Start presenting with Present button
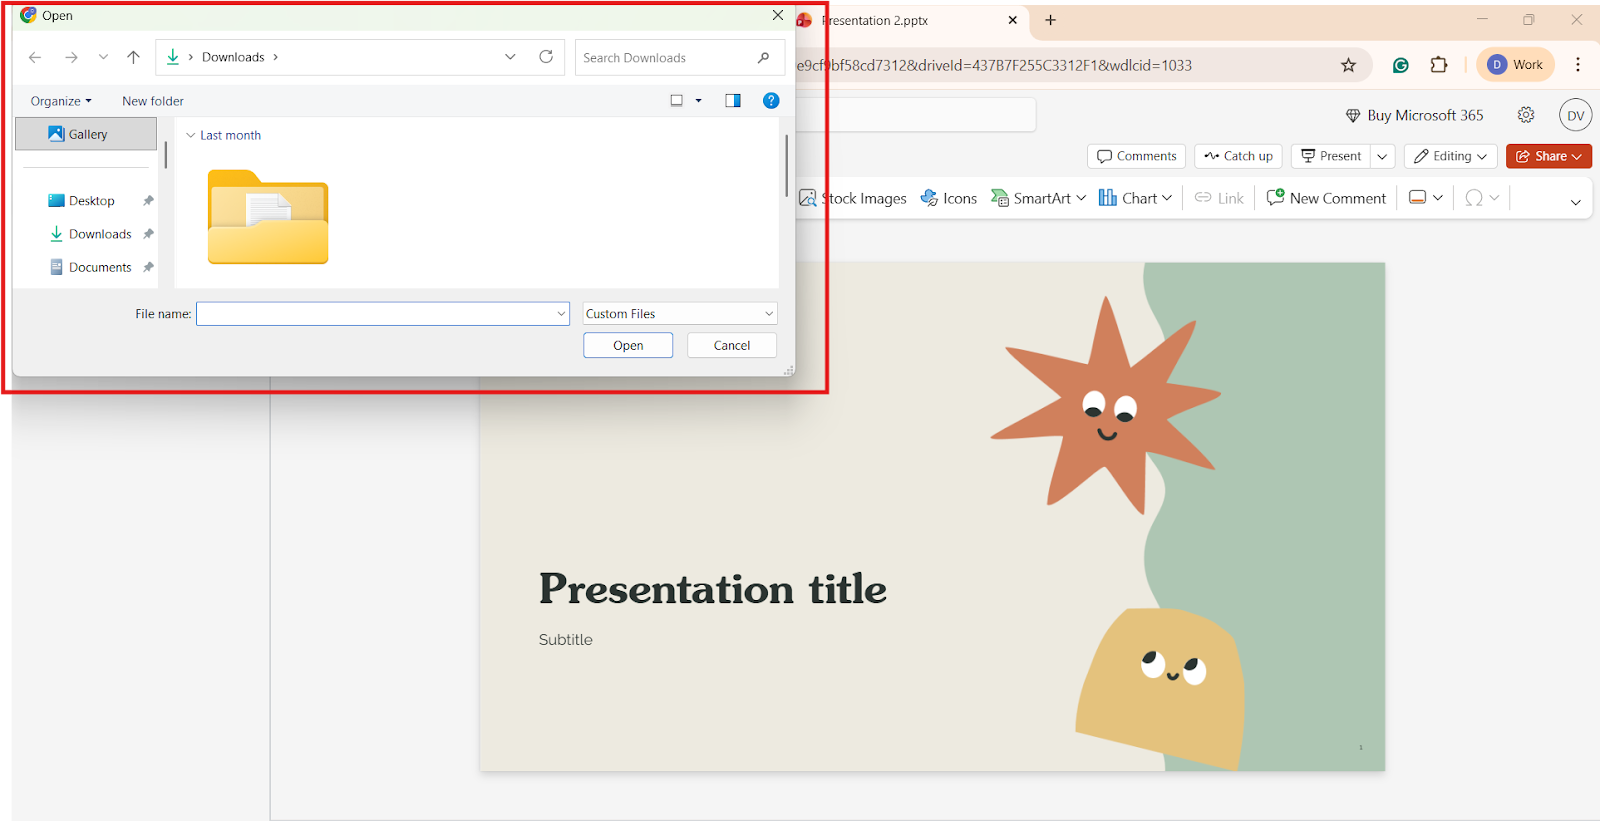This screenshot has height=821, width=1600. pos(1331,156)
